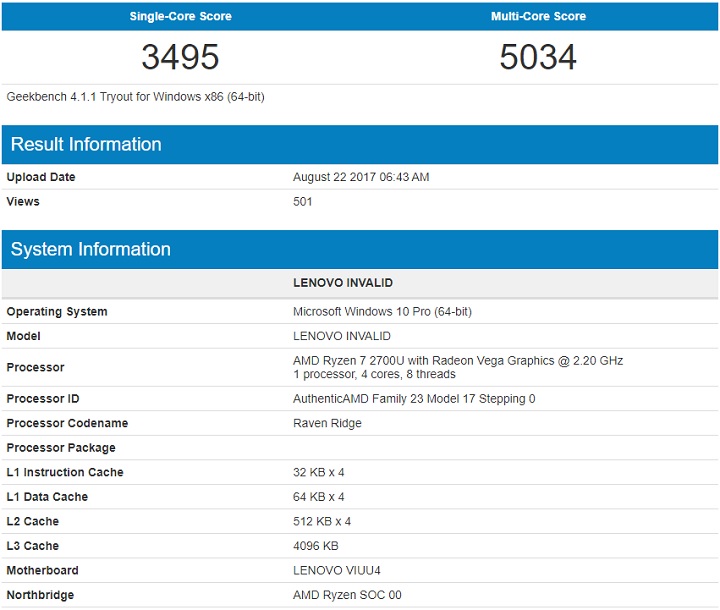Click the L1 Data Cache label
The width and height of the screenshot is (720, 610).
pyautogui.click(x=47, y=497)
